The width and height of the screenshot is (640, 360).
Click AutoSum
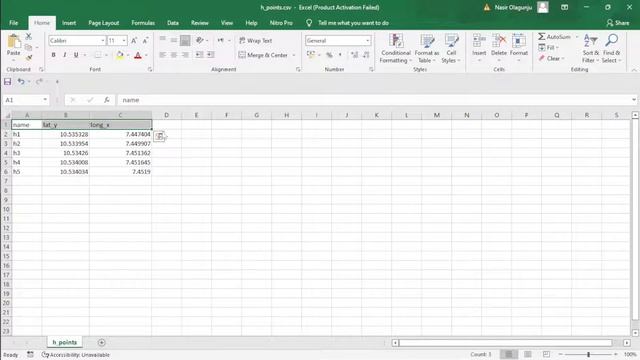coord(554,37)
